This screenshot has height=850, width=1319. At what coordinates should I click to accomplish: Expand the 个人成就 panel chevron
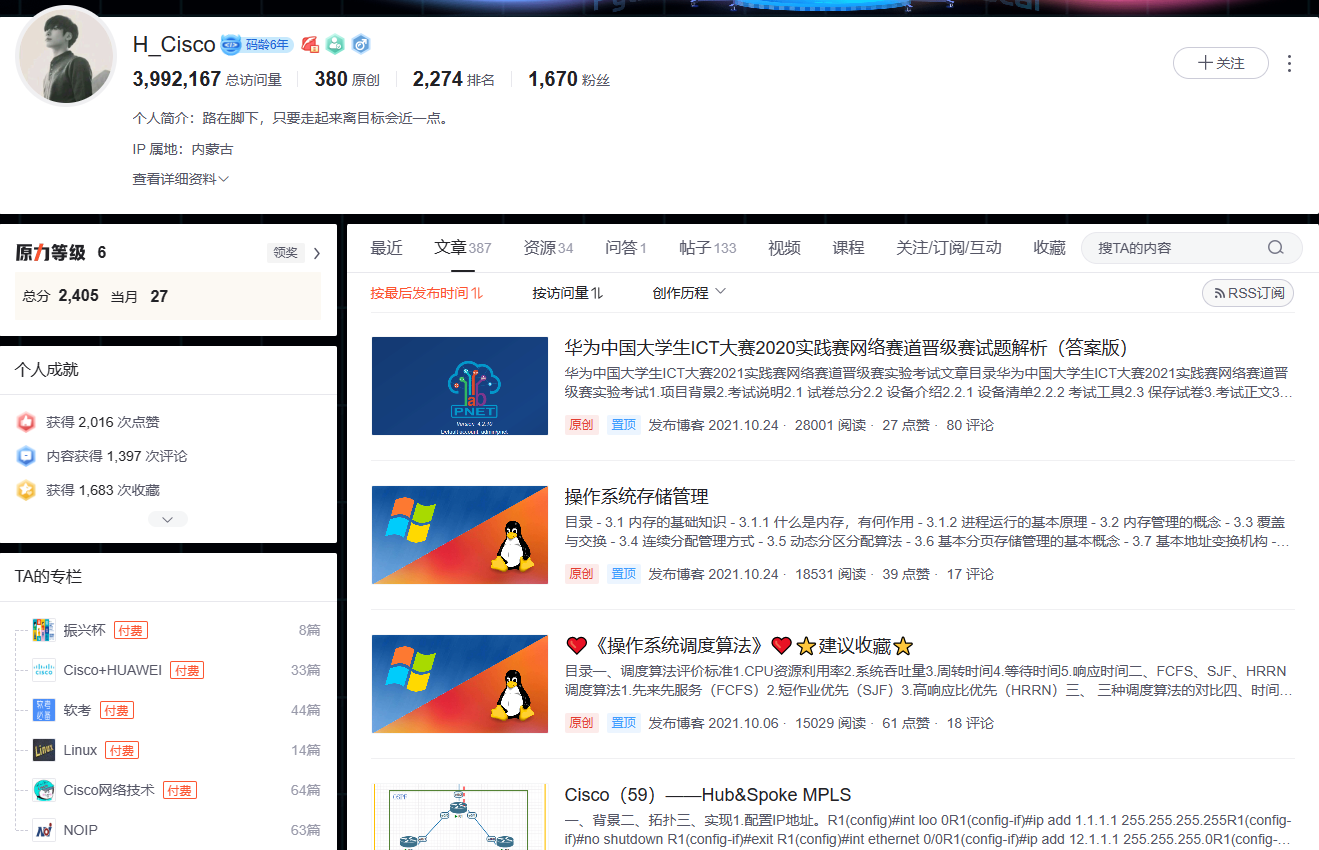pos(168,519)
